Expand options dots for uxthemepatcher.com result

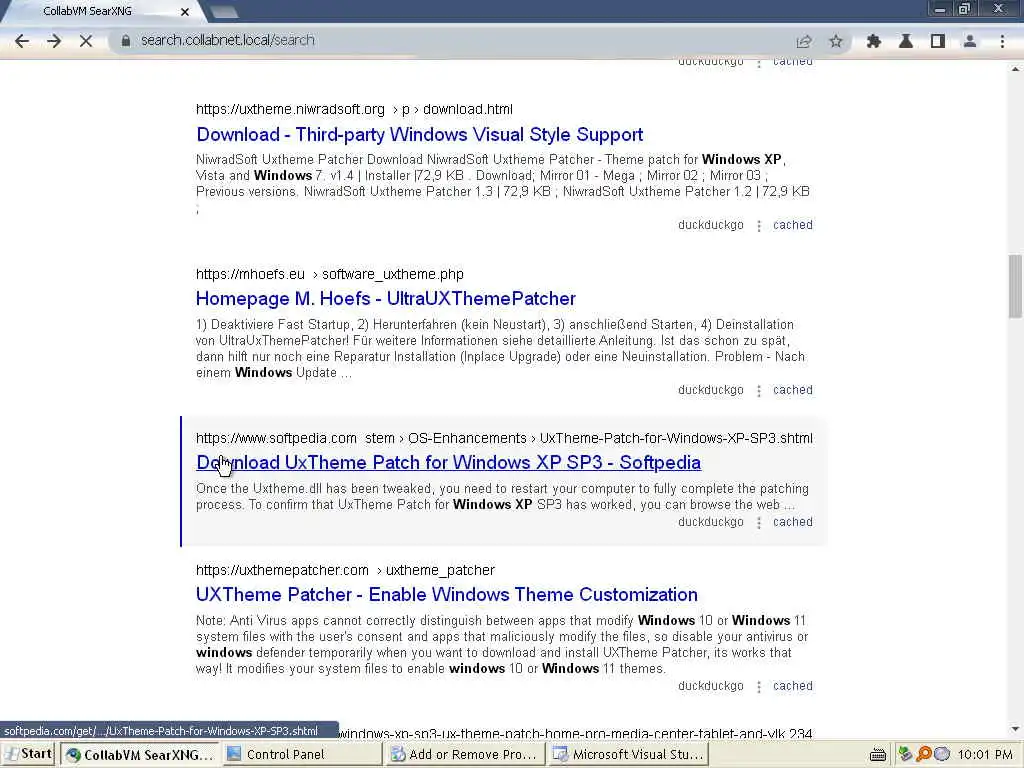point(758,687)
